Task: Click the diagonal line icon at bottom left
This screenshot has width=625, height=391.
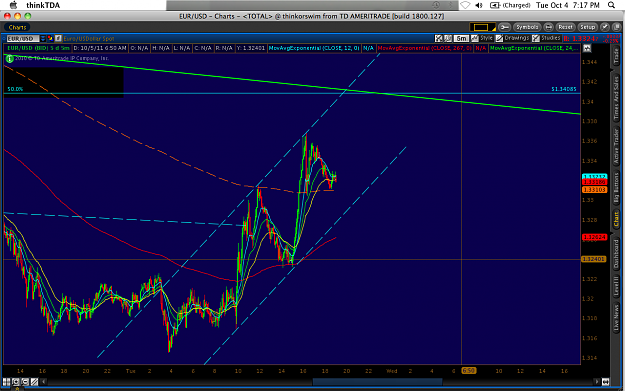Action: click(x=34, y=382)
